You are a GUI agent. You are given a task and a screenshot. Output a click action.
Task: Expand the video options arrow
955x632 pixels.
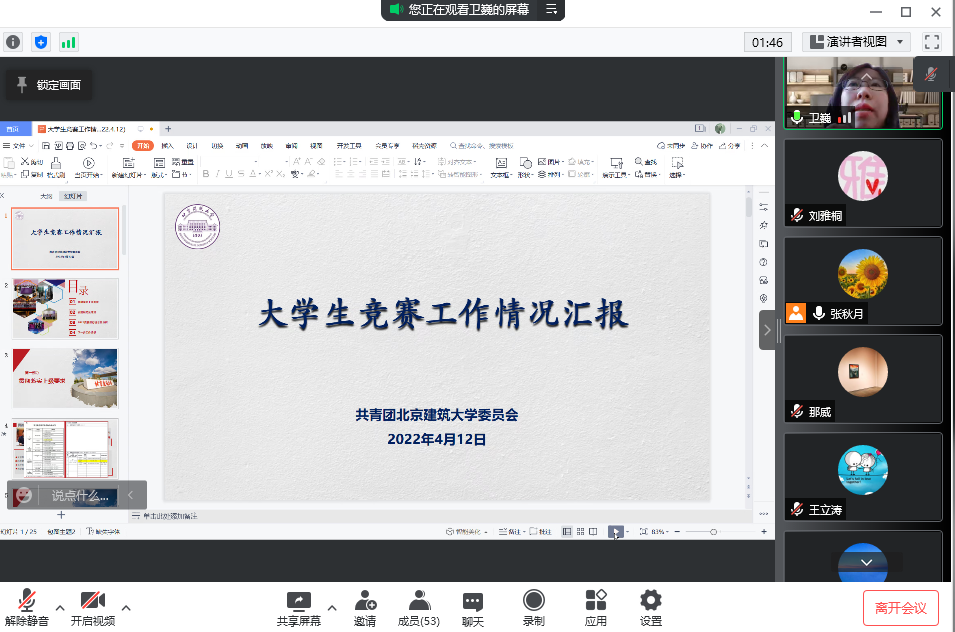[x=126, y=607]
